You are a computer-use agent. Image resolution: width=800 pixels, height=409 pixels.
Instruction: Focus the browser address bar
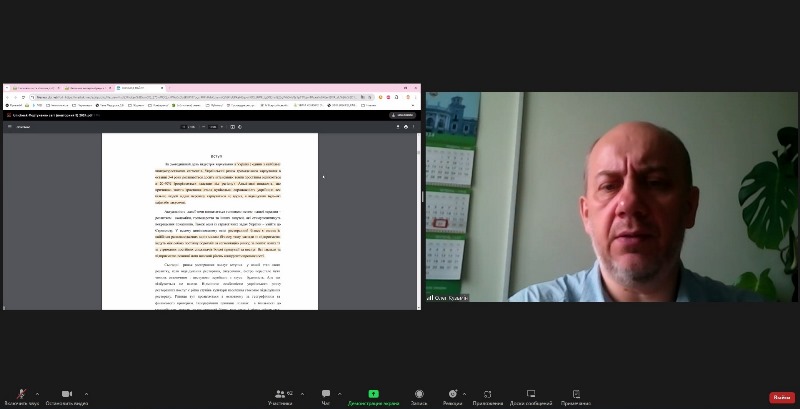tap(202, 97)
